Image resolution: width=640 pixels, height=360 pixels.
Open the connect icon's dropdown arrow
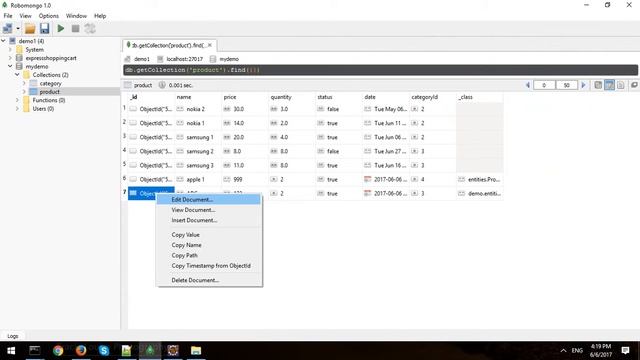pyautogui.click(x=18, y=29)
